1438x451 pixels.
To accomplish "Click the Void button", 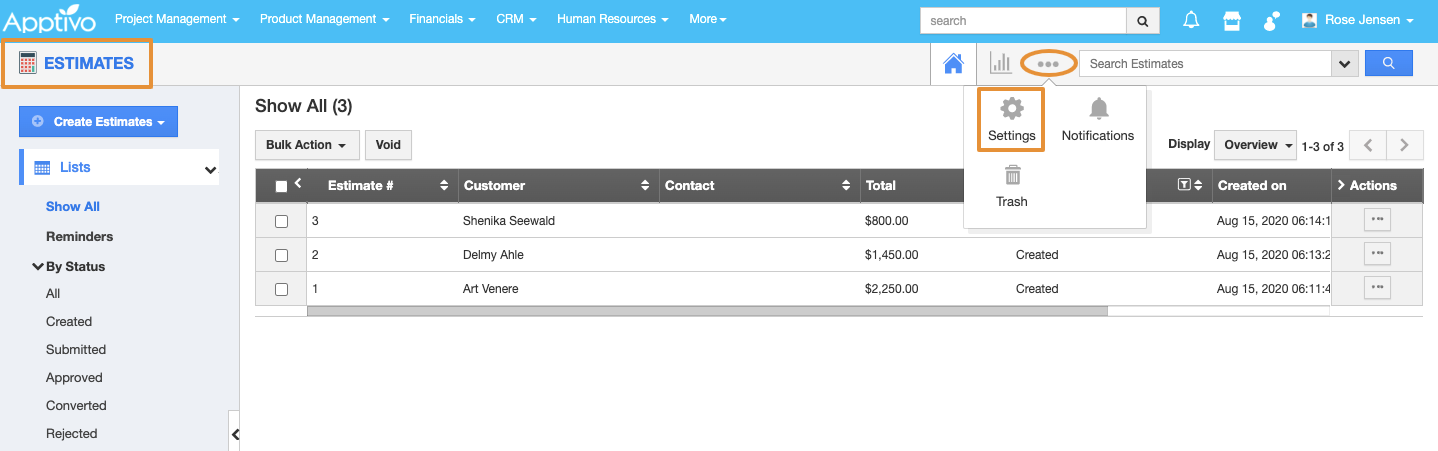I will click(388, 145).
